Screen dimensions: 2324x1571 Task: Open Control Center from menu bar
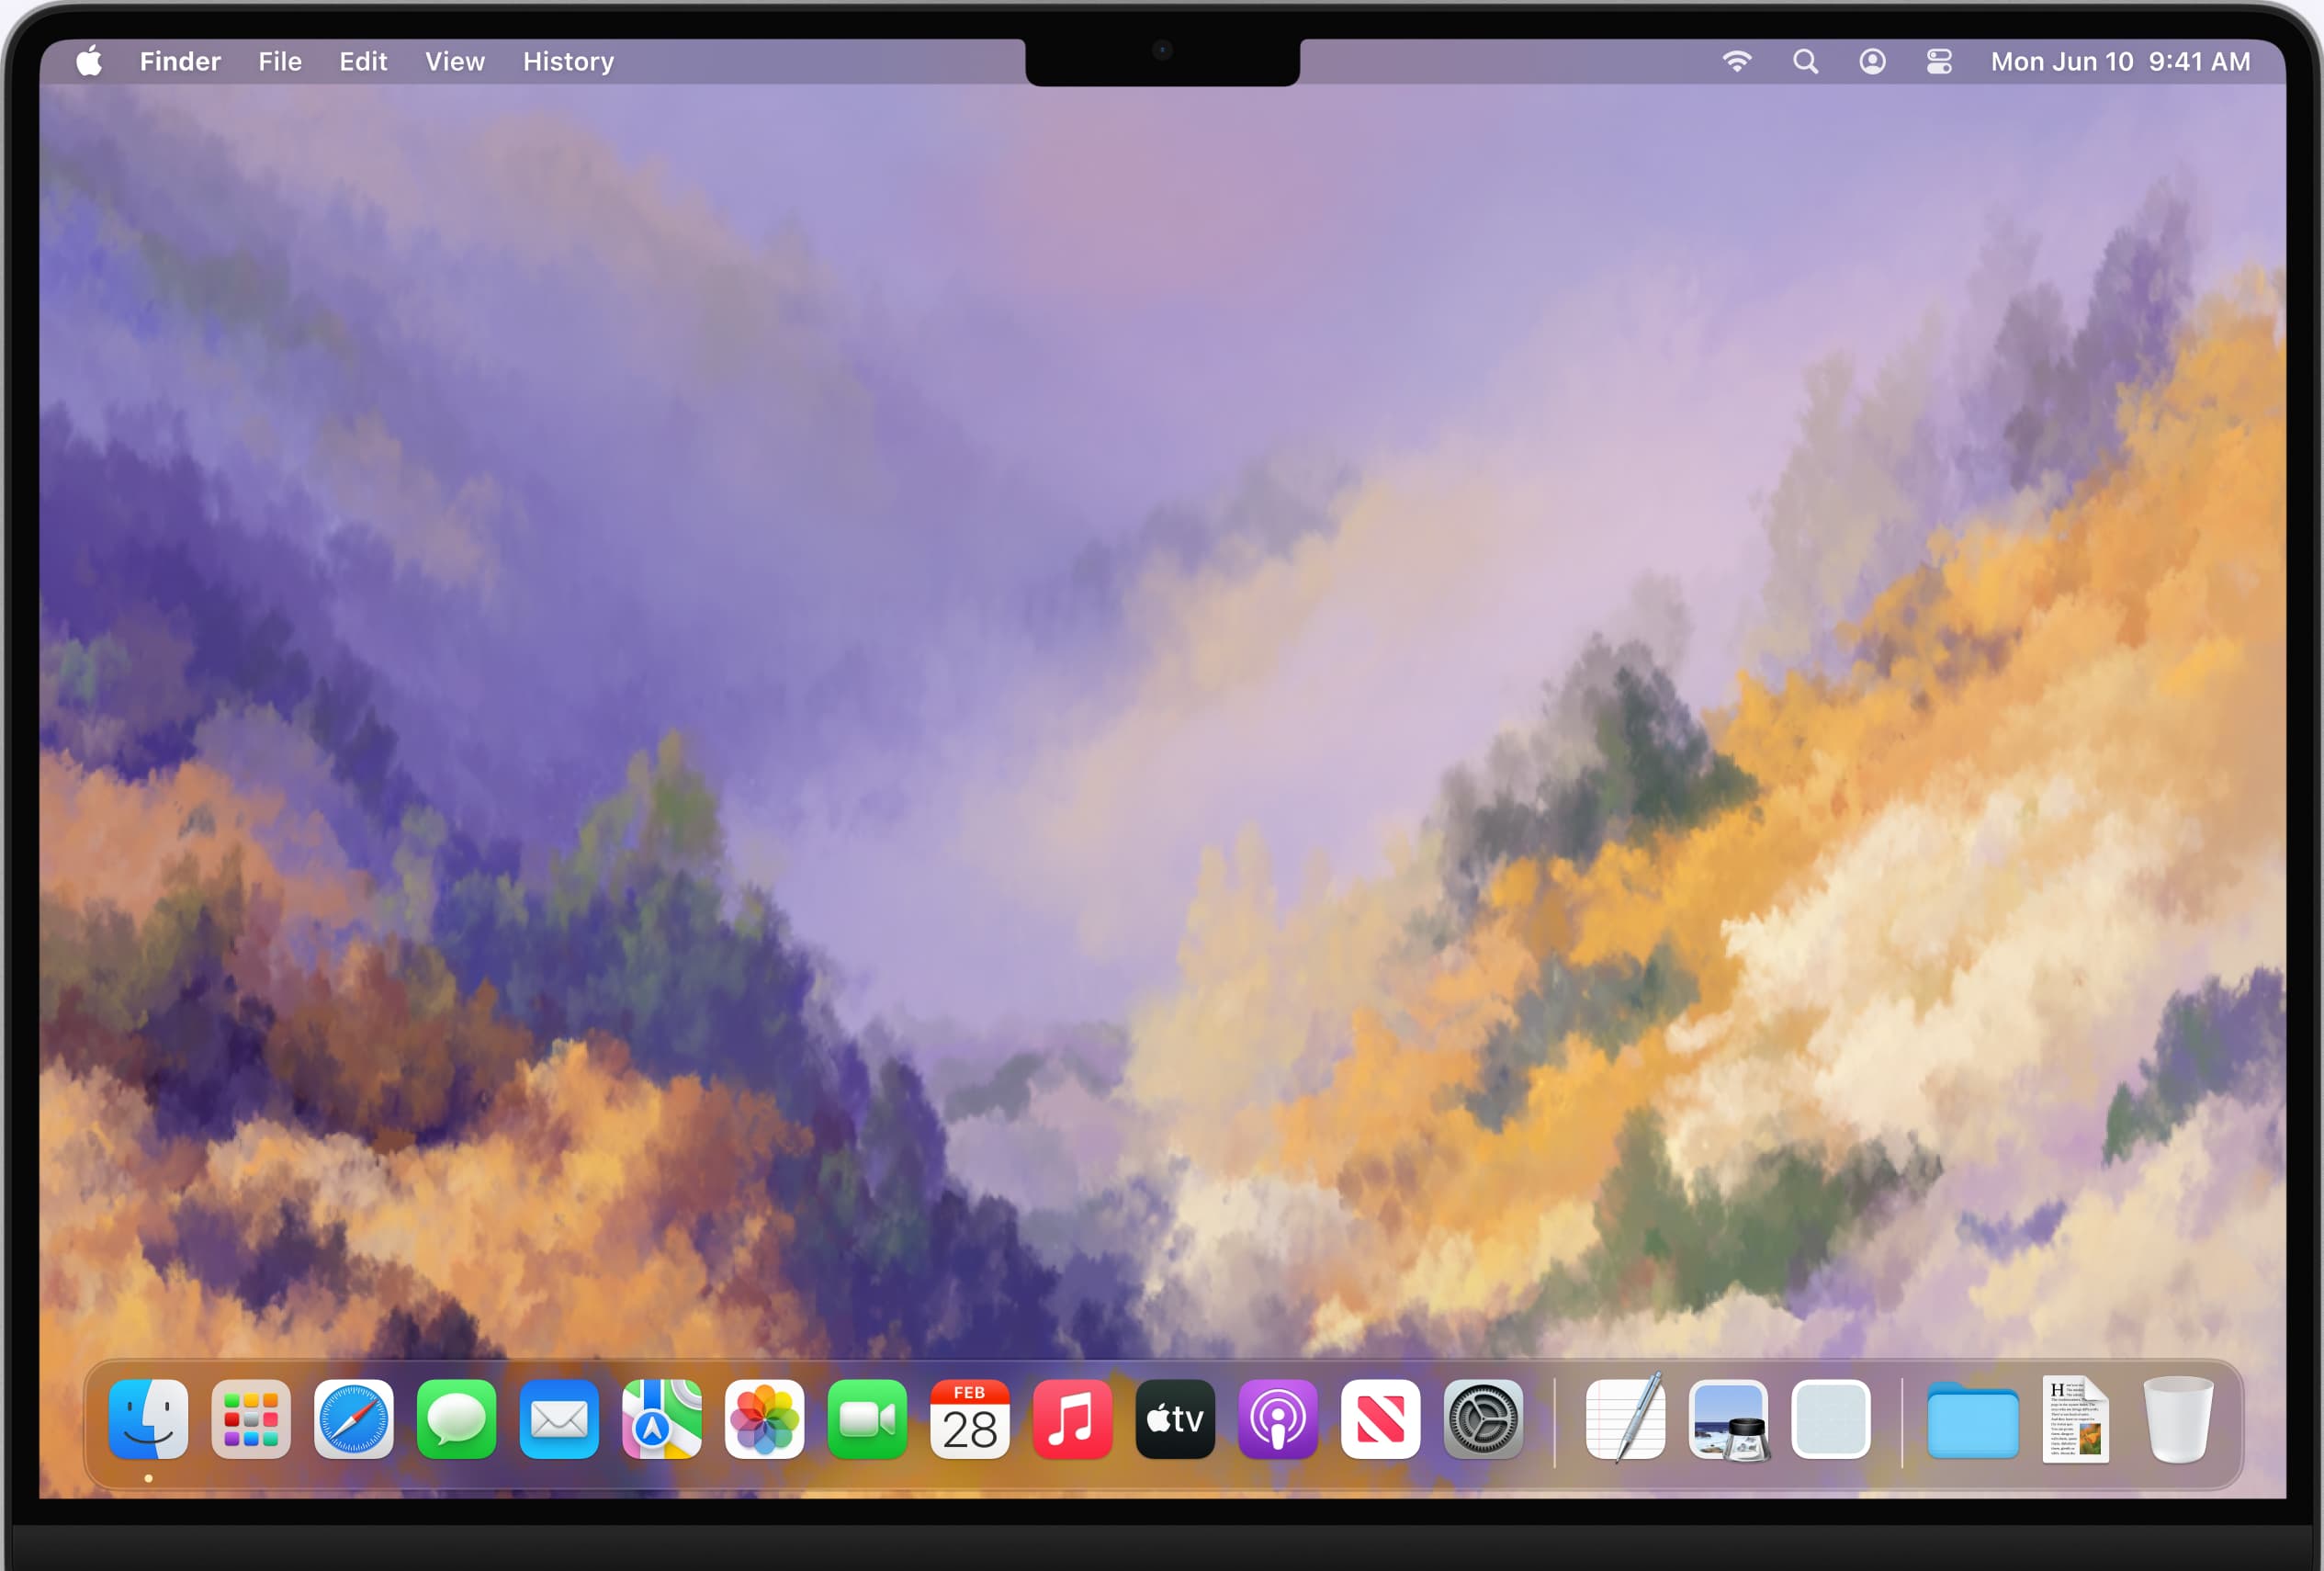point(1939,61)
